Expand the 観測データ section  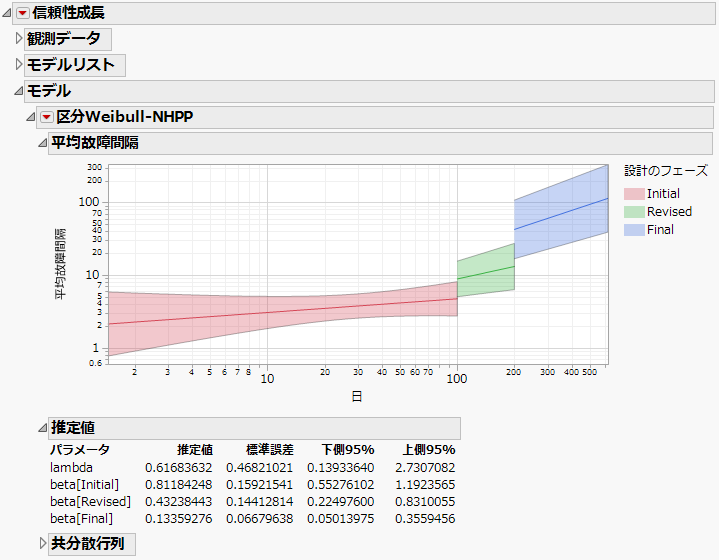pyautogui.click(x=18, y=38)
